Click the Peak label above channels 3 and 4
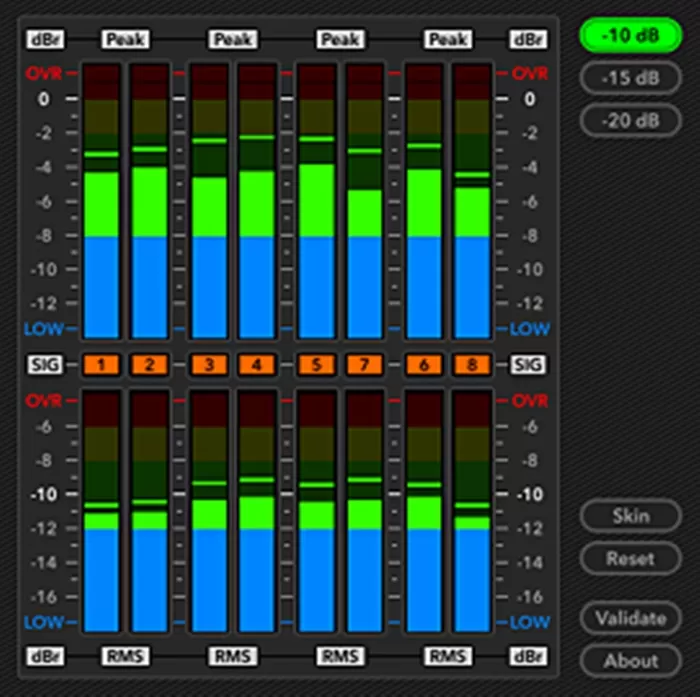Screen dimensions: 700x697 (x=233, y=39)
